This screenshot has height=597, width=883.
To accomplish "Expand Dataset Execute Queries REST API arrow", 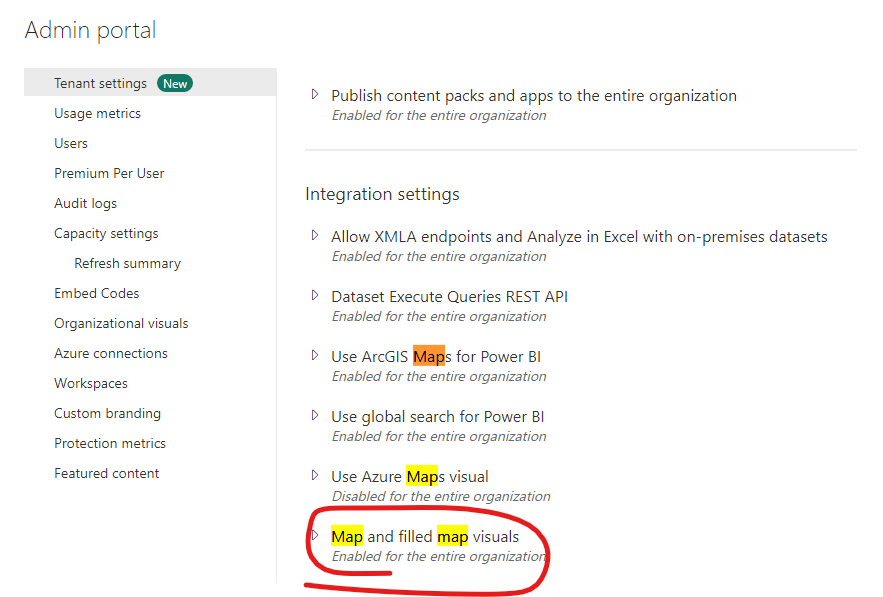I will (x=315, y=295).
